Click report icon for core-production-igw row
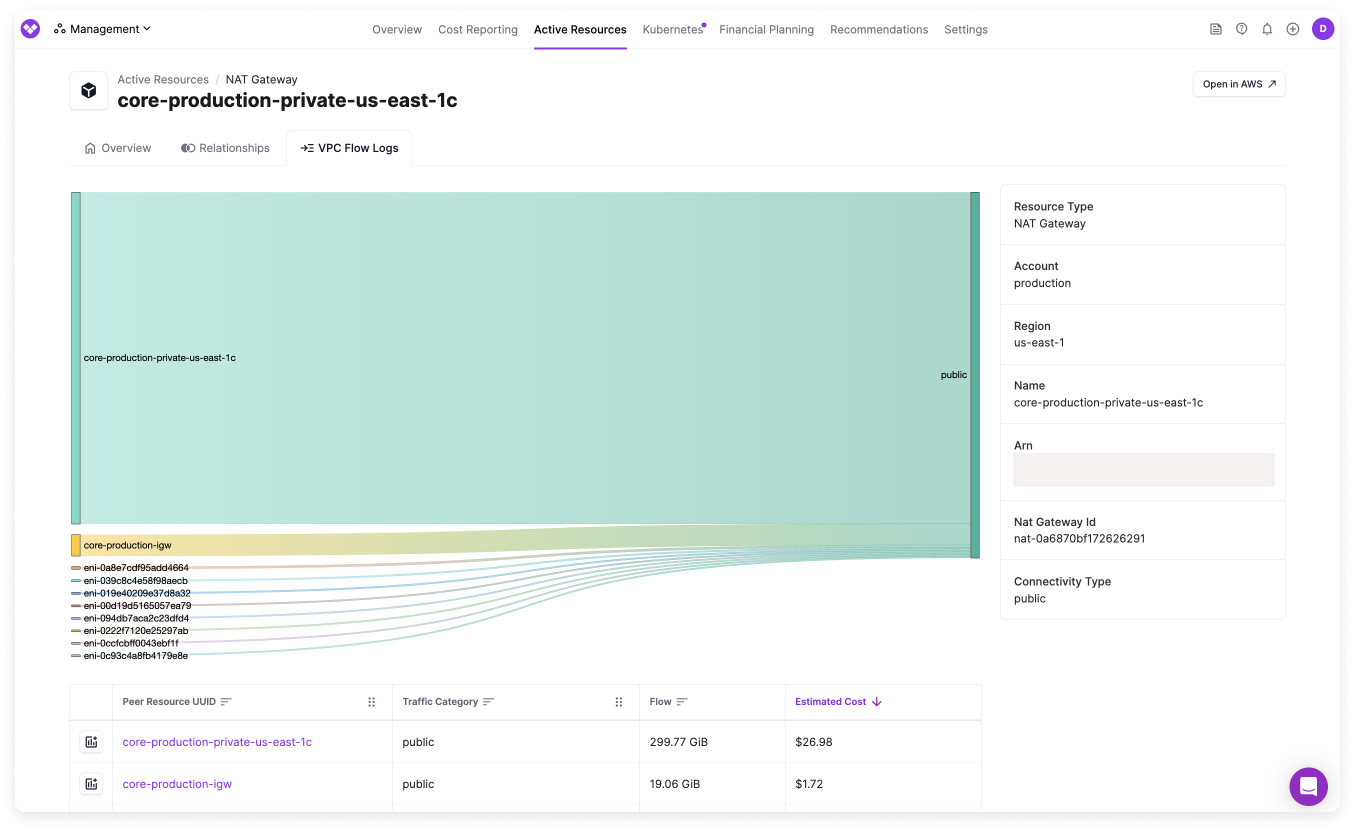Screen dimensions: 1355x832 tap(91, 784)
